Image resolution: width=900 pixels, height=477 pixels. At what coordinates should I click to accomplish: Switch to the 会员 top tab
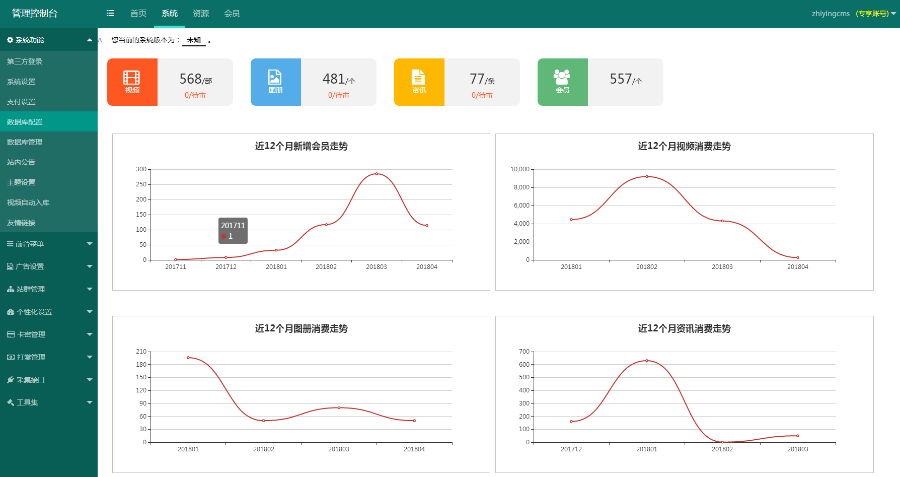click(x=232, y=13)
